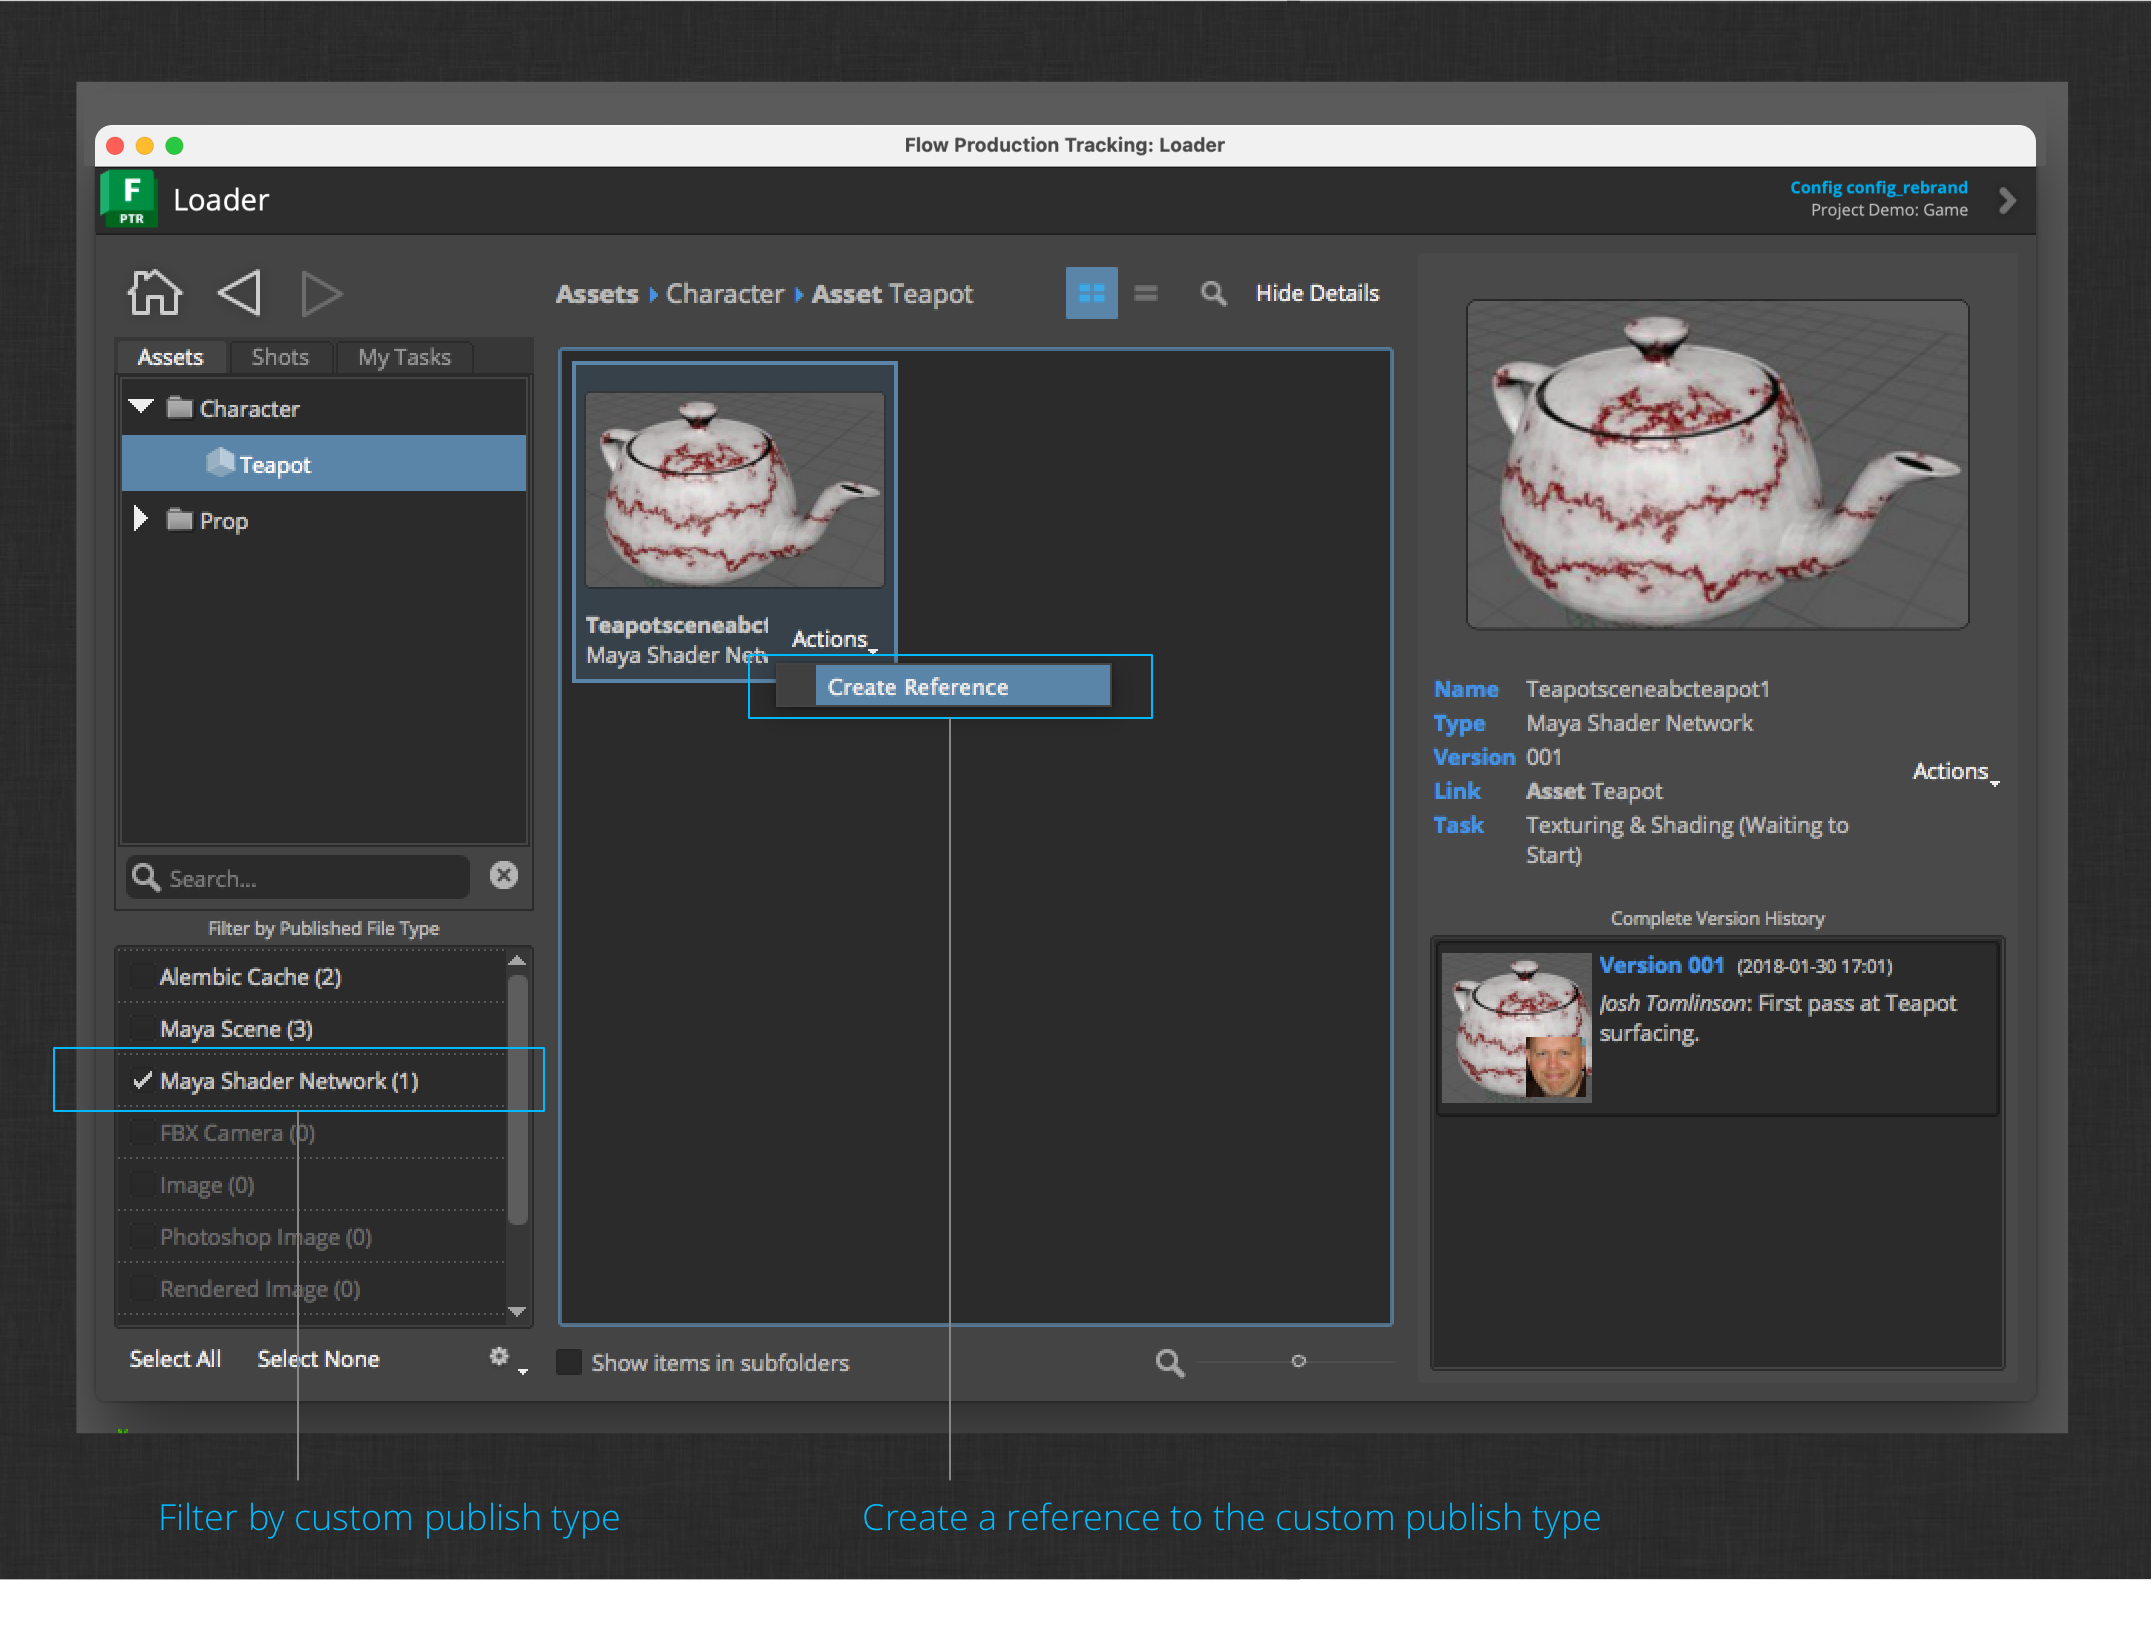Enable Show items in subfolders
The height and width of the screenshot is (1652, 2152).
pyautogui.click(x=569, y=1362)
